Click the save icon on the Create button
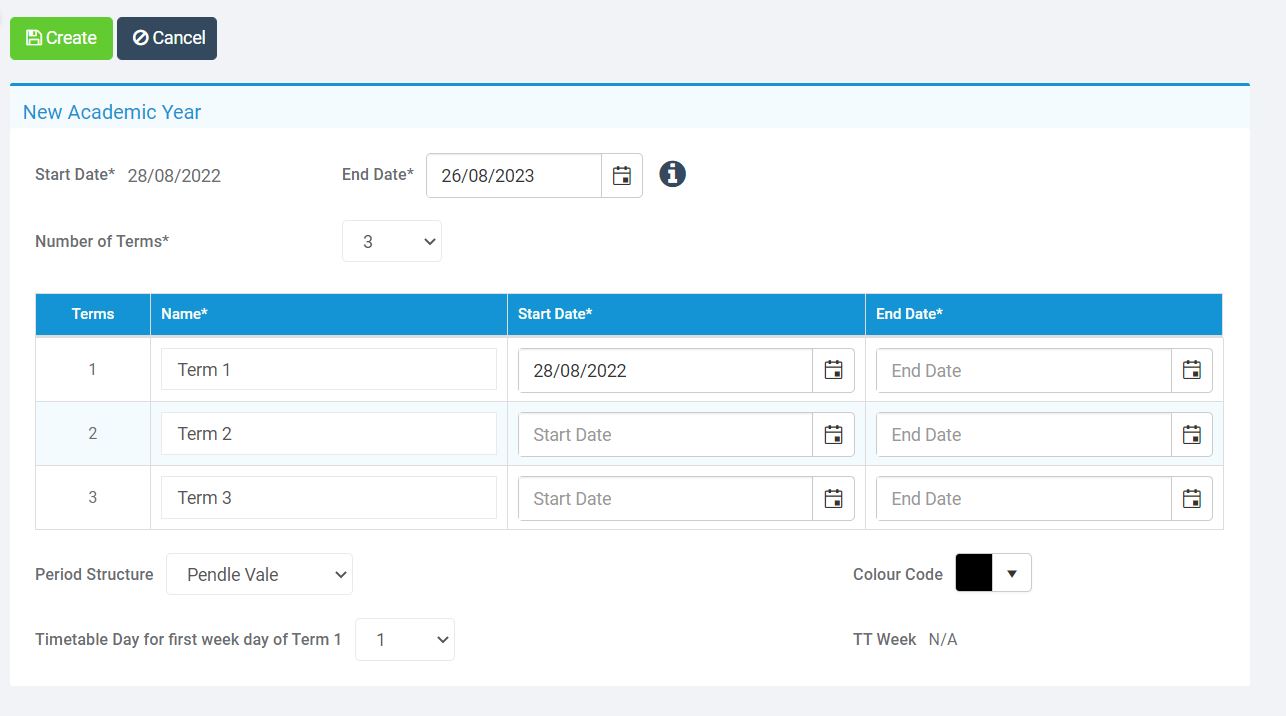The height and width of the screenshot is (716, 1286). click(33, 37)
